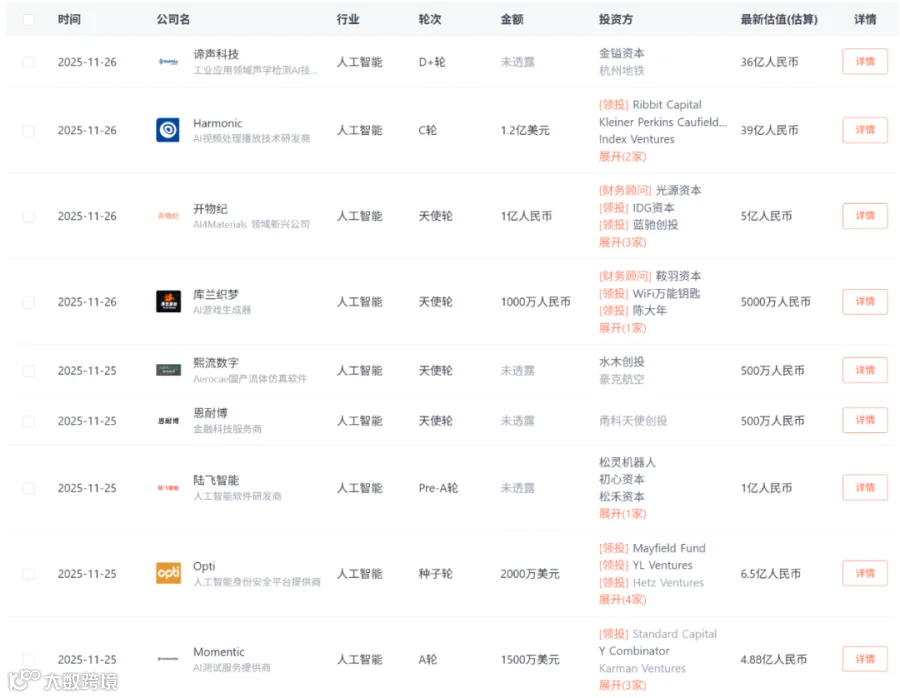The height and width of the screenshot is (698, 900).
Task: Check the box for 熙流数字 row
Action: tap(28, 371)
